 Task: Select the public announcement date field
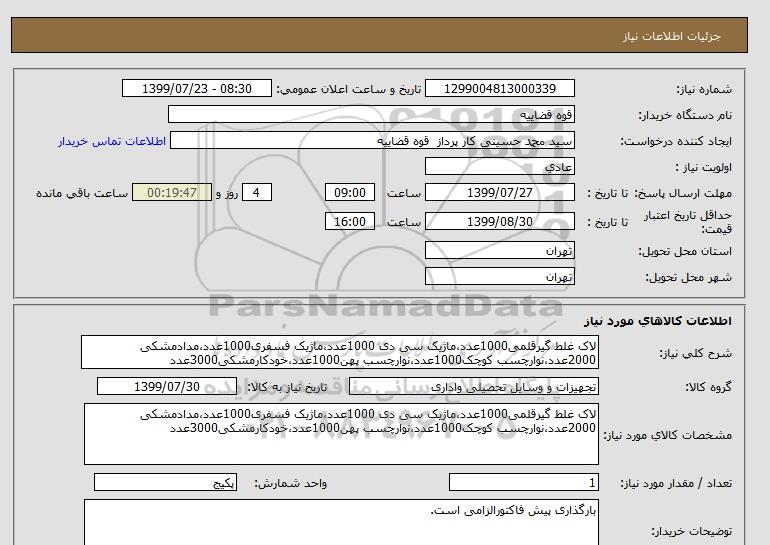(196, 88)
